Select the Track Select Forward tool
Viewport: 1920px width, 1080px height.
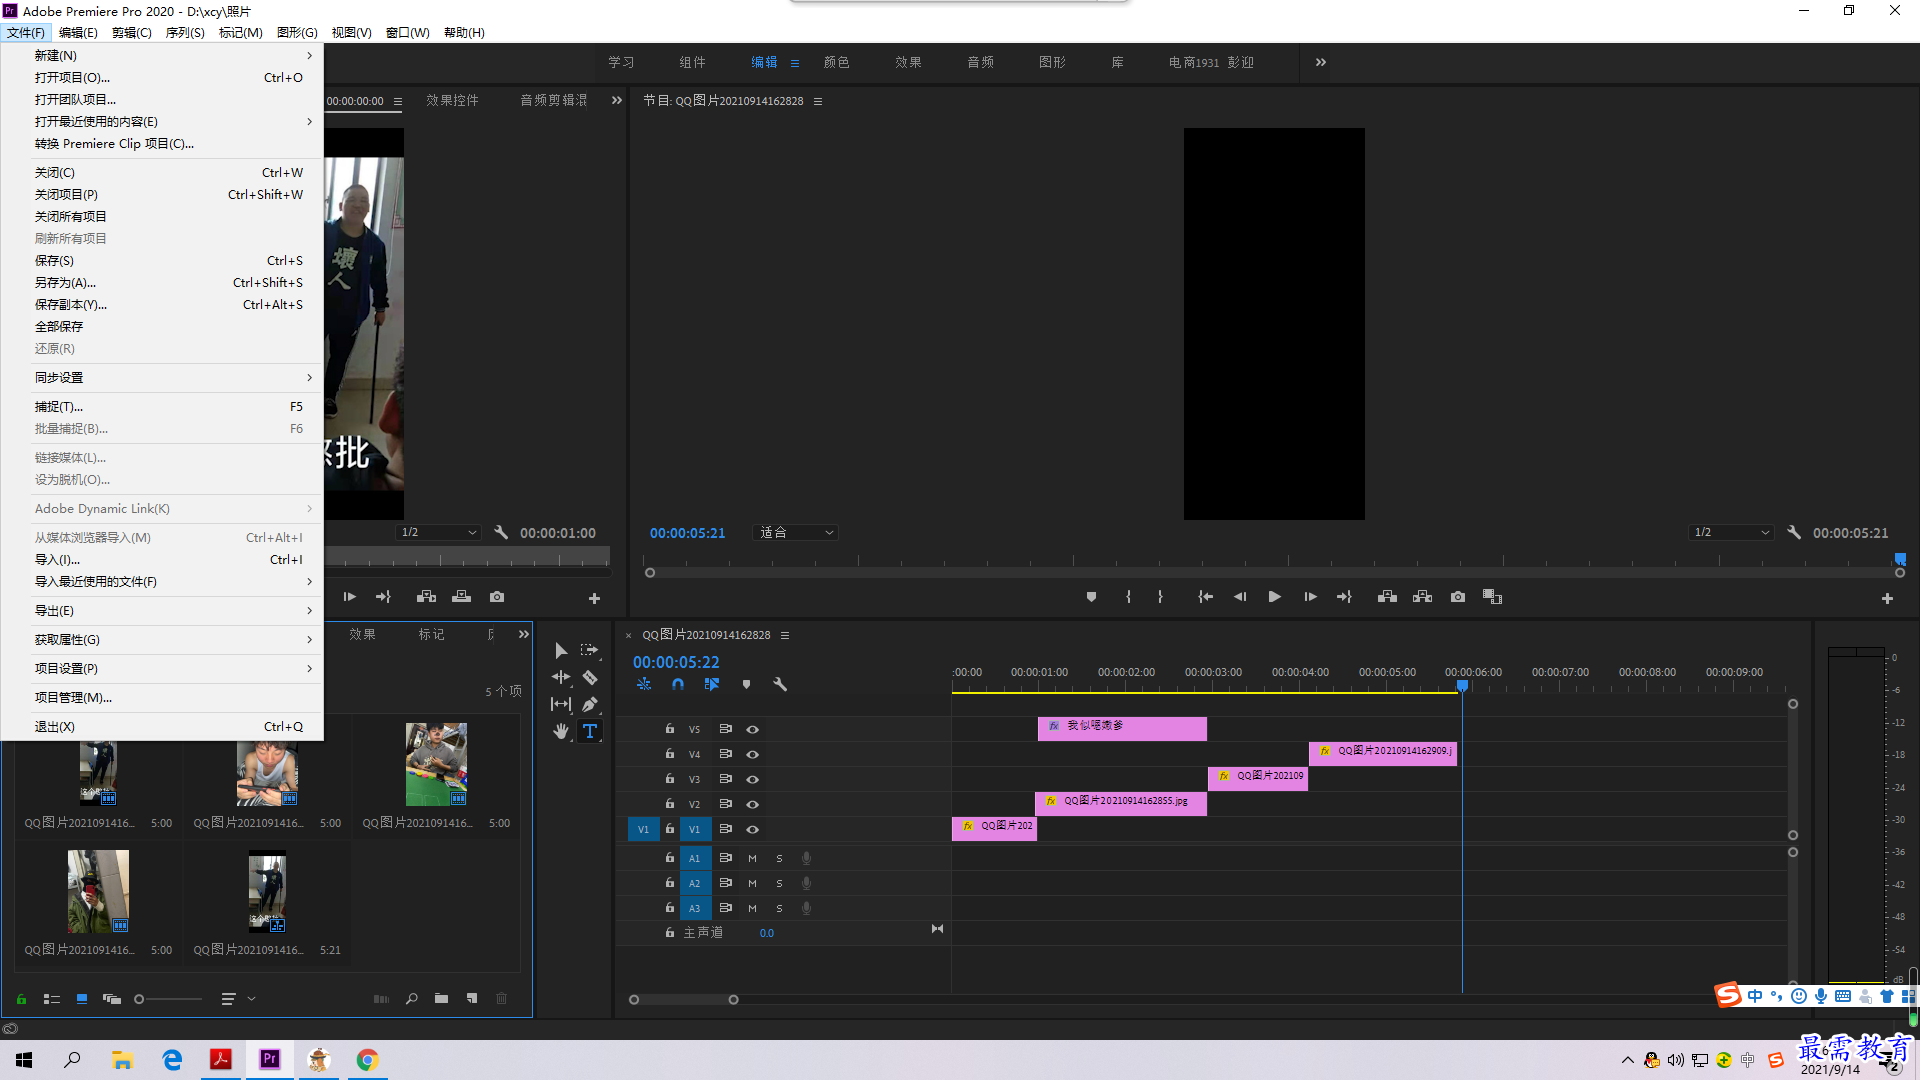pyautogui.click(x=590, y=650)
